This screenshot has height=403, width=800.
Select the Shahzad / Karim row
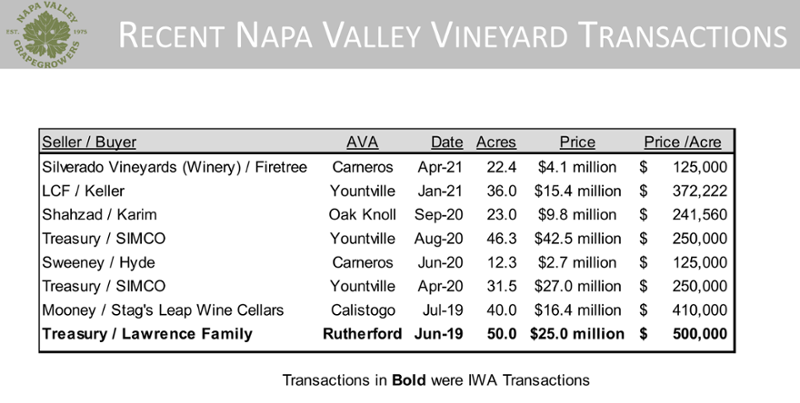(x=386, y=215)
